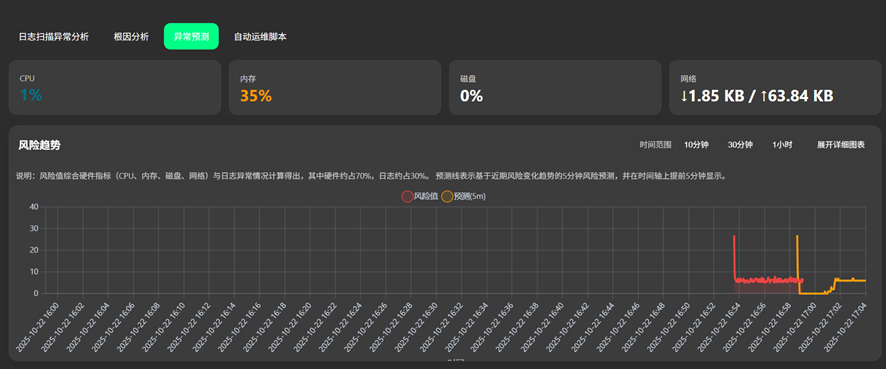Click the red 风险值 legend circle
This screenshot has height=369, width=886.
407,197
